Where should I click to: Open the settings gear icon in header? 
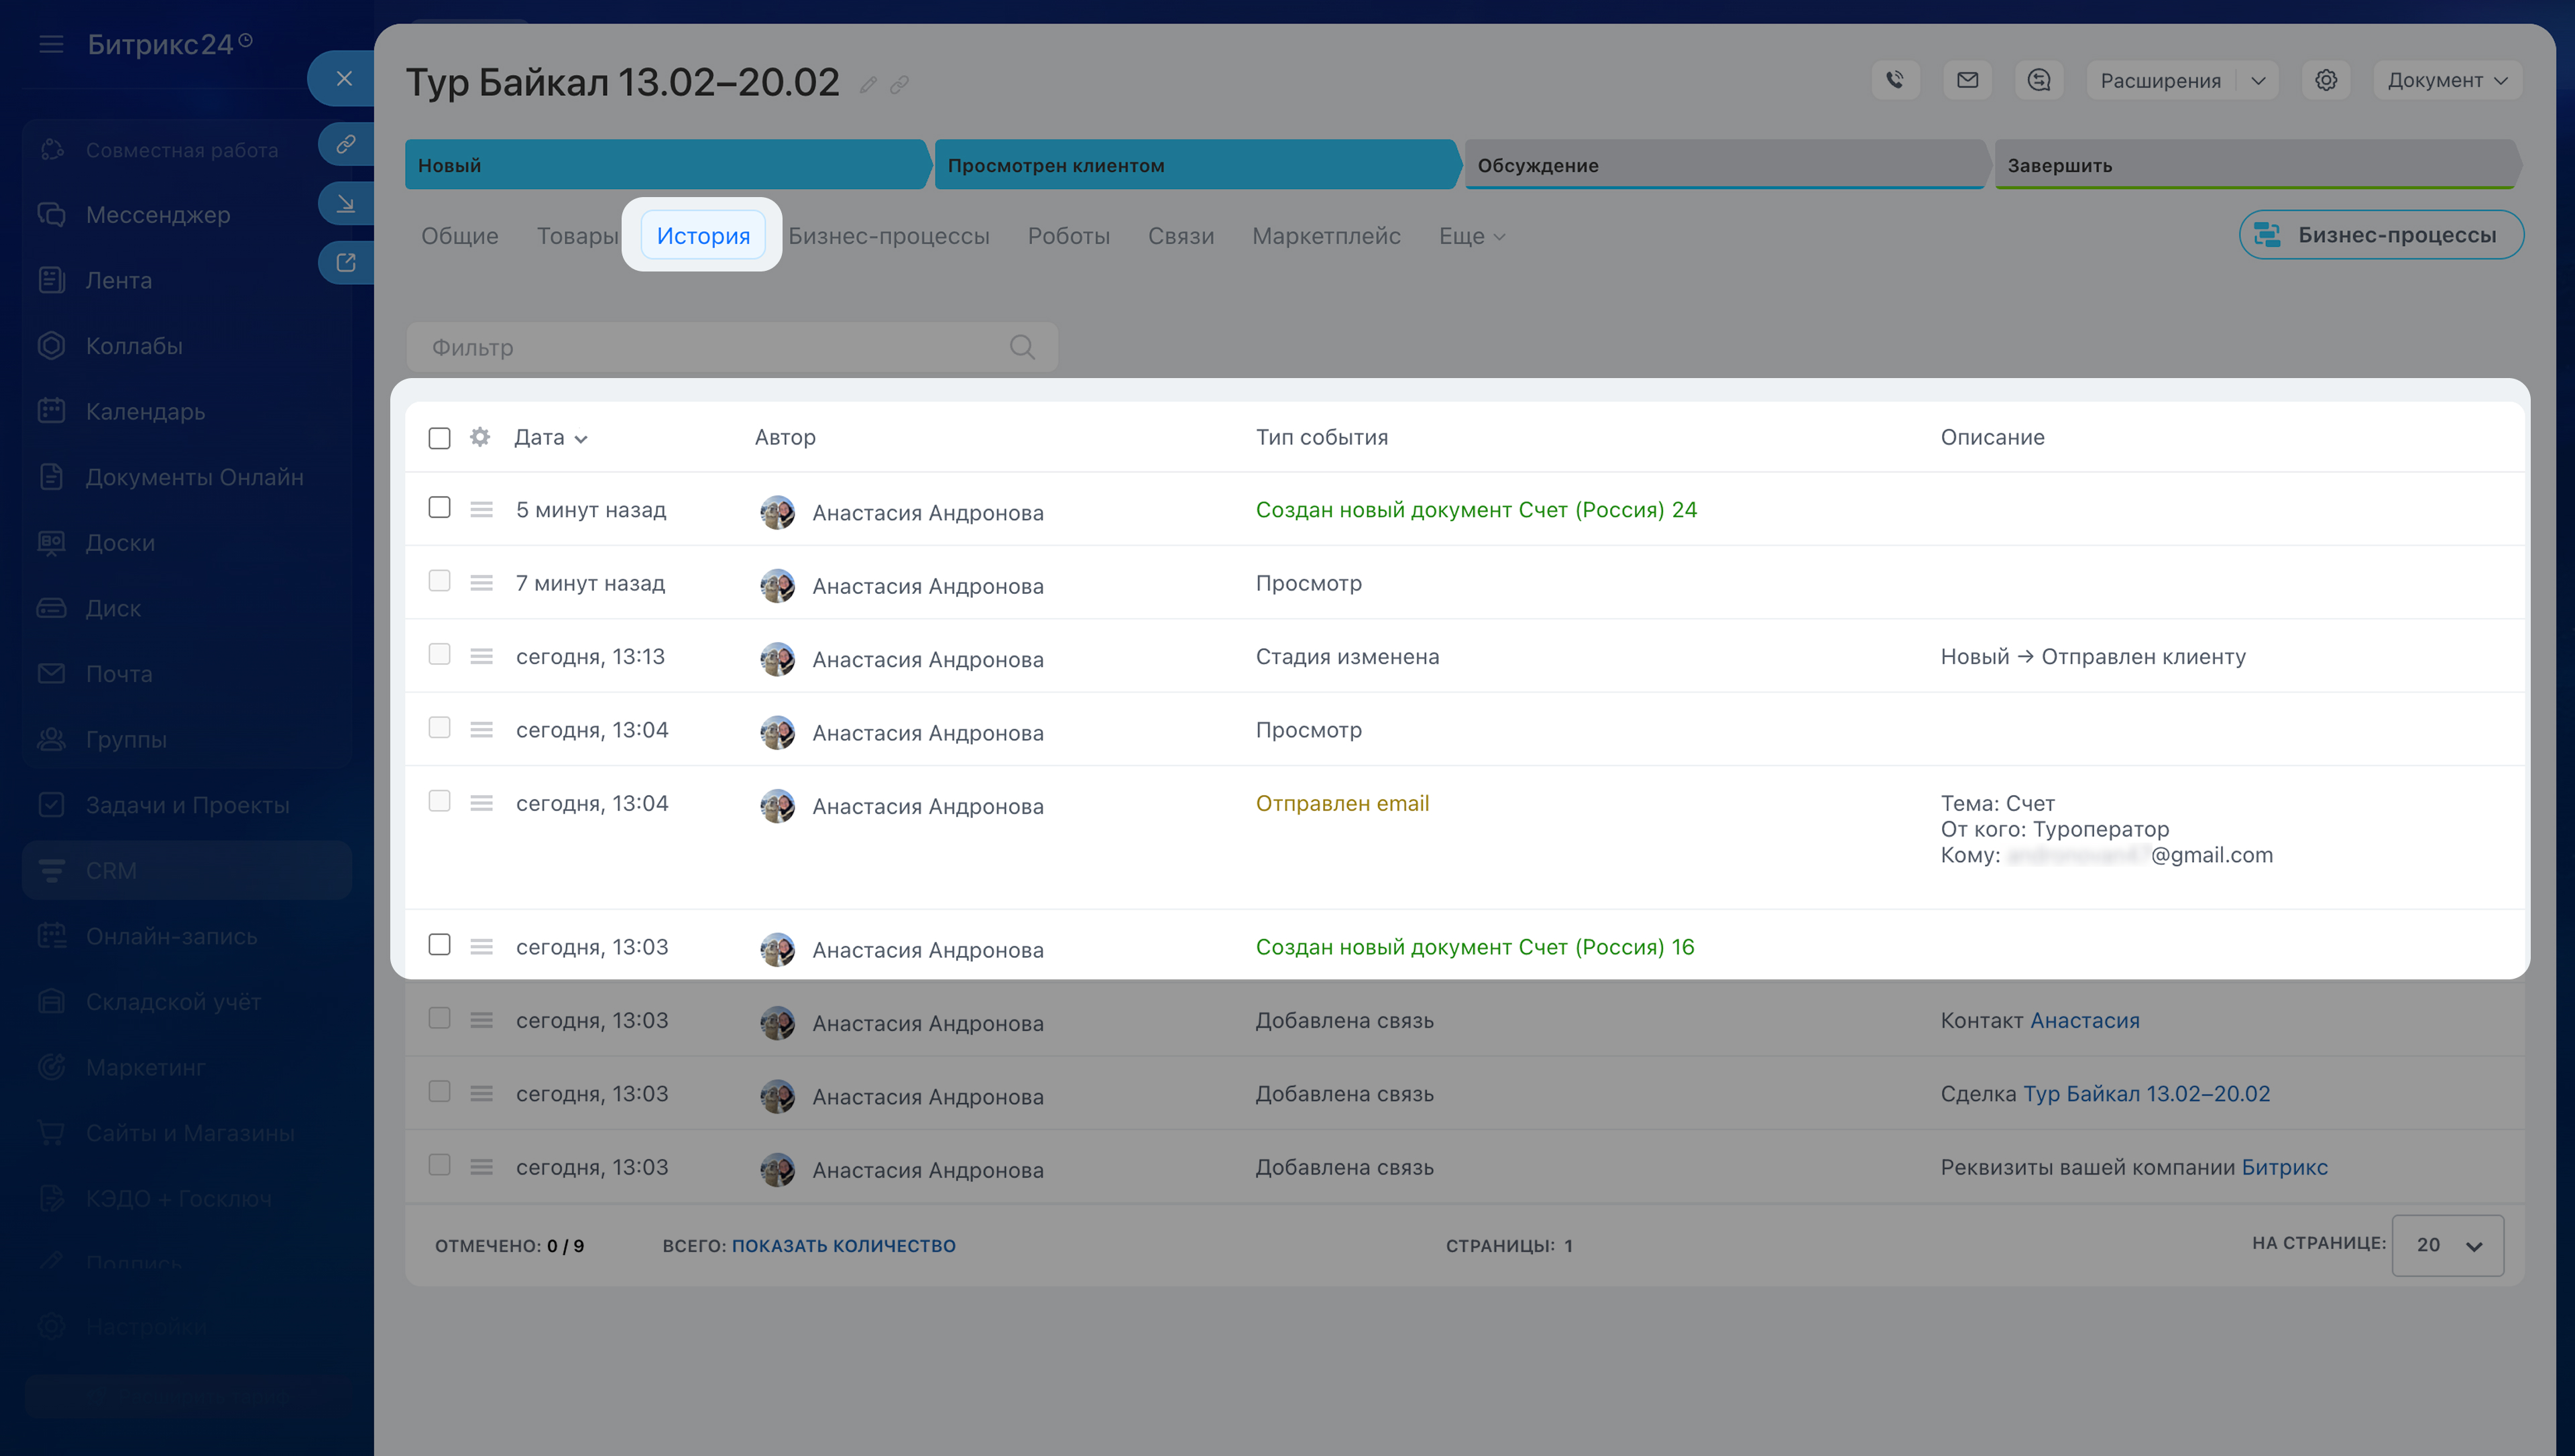click(2326, 80)
